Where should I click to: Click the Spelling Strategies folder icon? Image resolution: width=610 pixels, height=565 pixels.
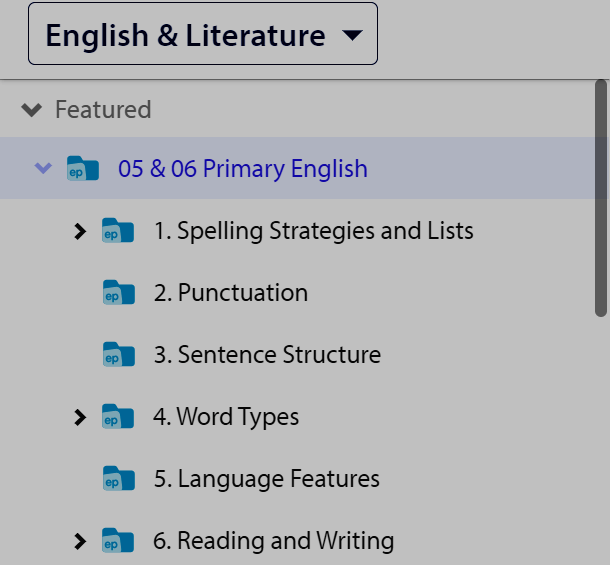tap(118, 230)
